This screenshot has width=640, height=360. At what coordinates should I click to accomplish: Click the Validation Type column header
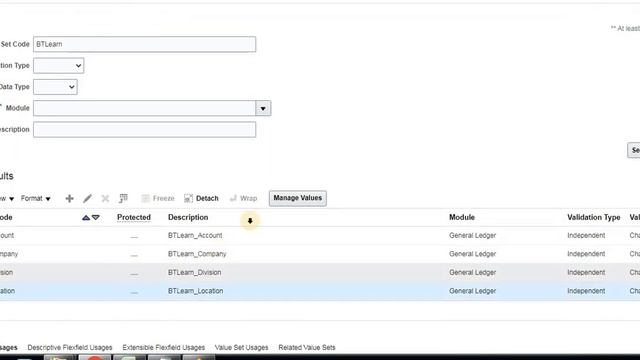593,218
